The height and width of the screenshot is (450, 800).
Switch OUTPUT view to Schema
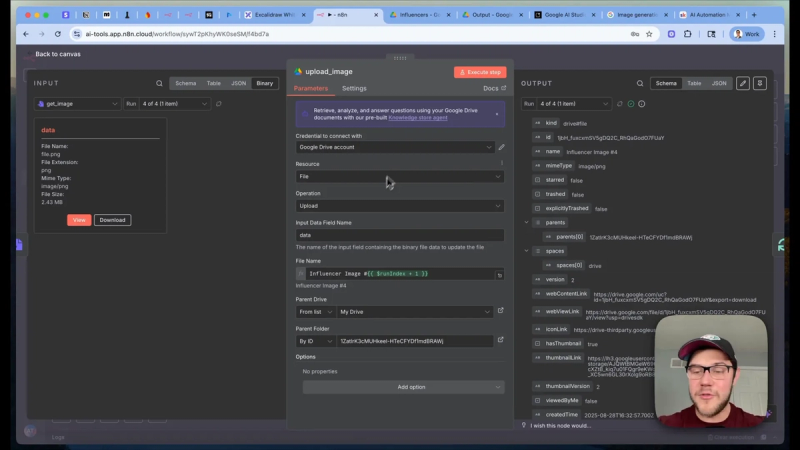[666, 83]
